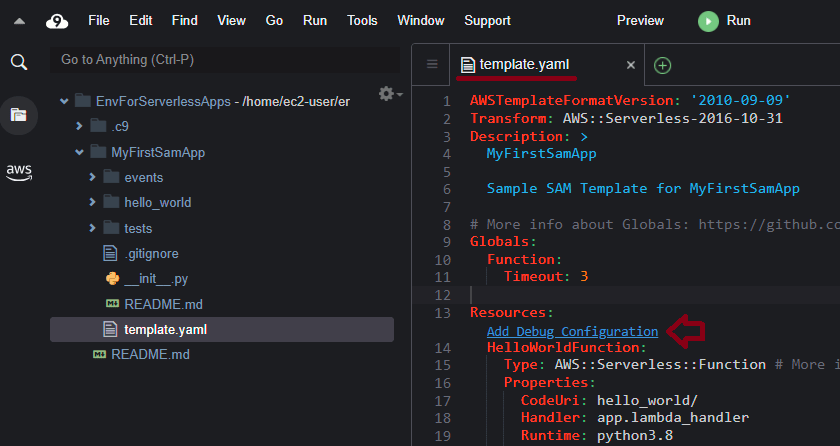
Task: Open the Environment file tree panel icon
Action: point(19,115)
